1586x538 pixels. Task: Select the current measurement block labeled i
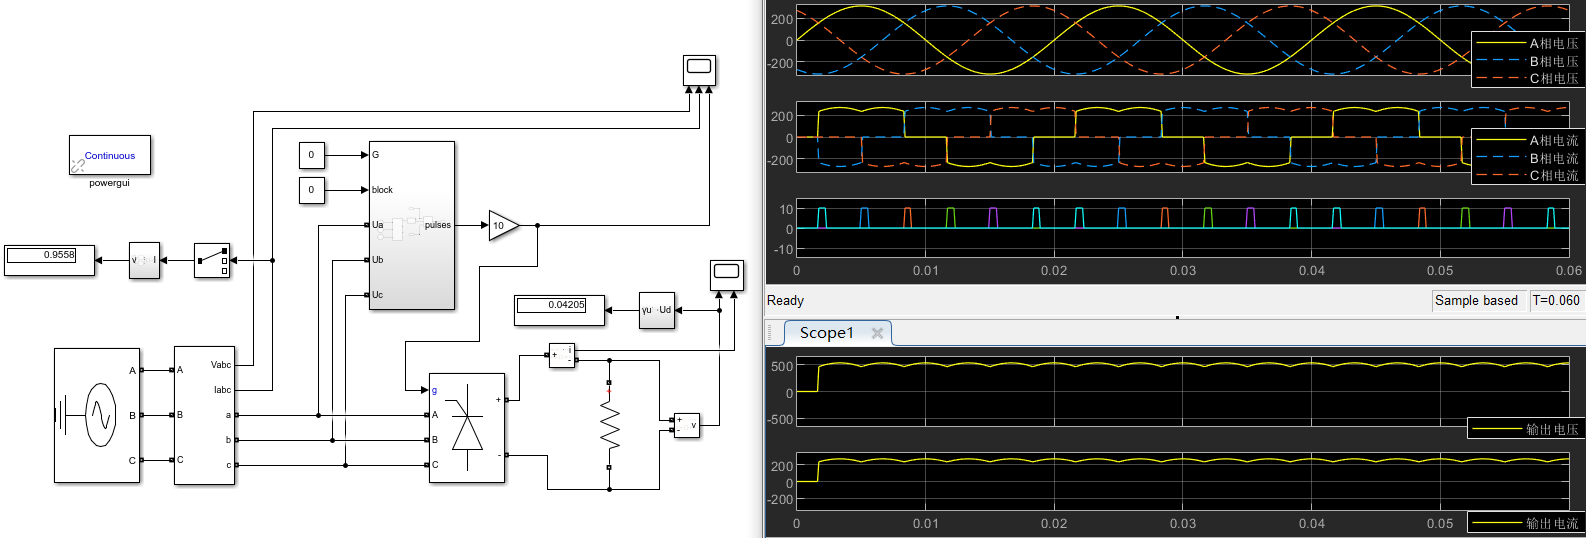(562, 355)
